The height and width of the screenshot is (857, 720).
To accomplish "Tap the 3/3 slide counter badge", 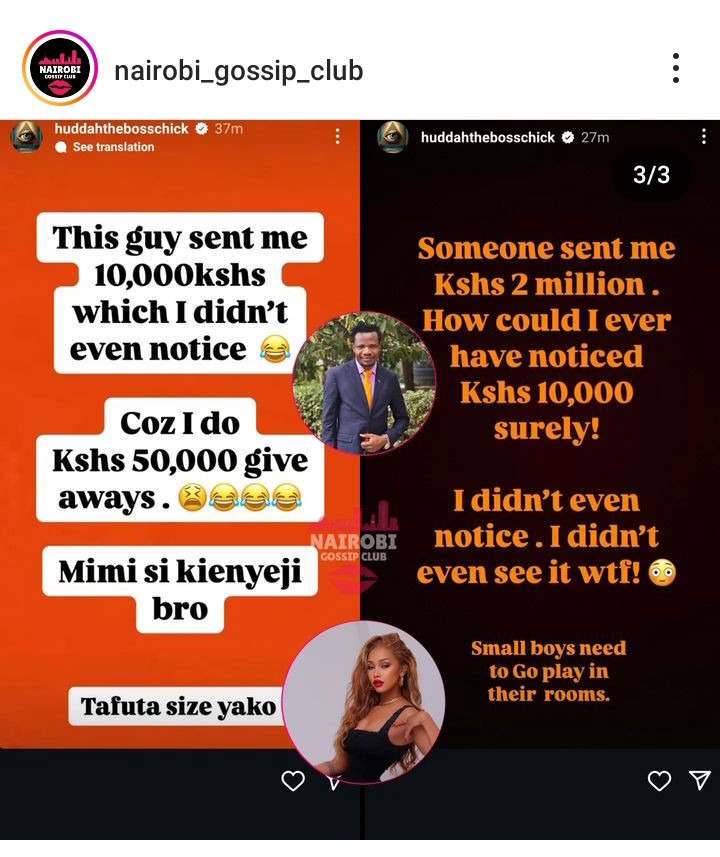I will (651, 175).
